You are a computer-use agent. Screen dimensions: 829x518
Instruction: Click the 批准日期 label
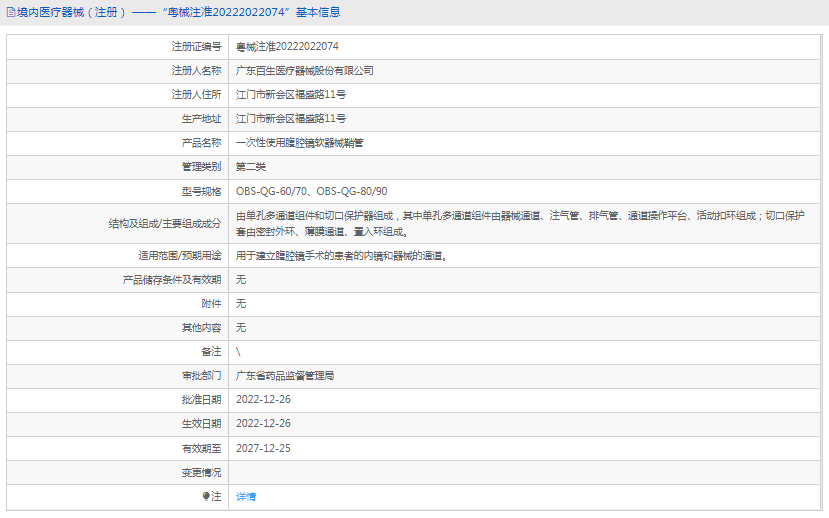[201, 400]
